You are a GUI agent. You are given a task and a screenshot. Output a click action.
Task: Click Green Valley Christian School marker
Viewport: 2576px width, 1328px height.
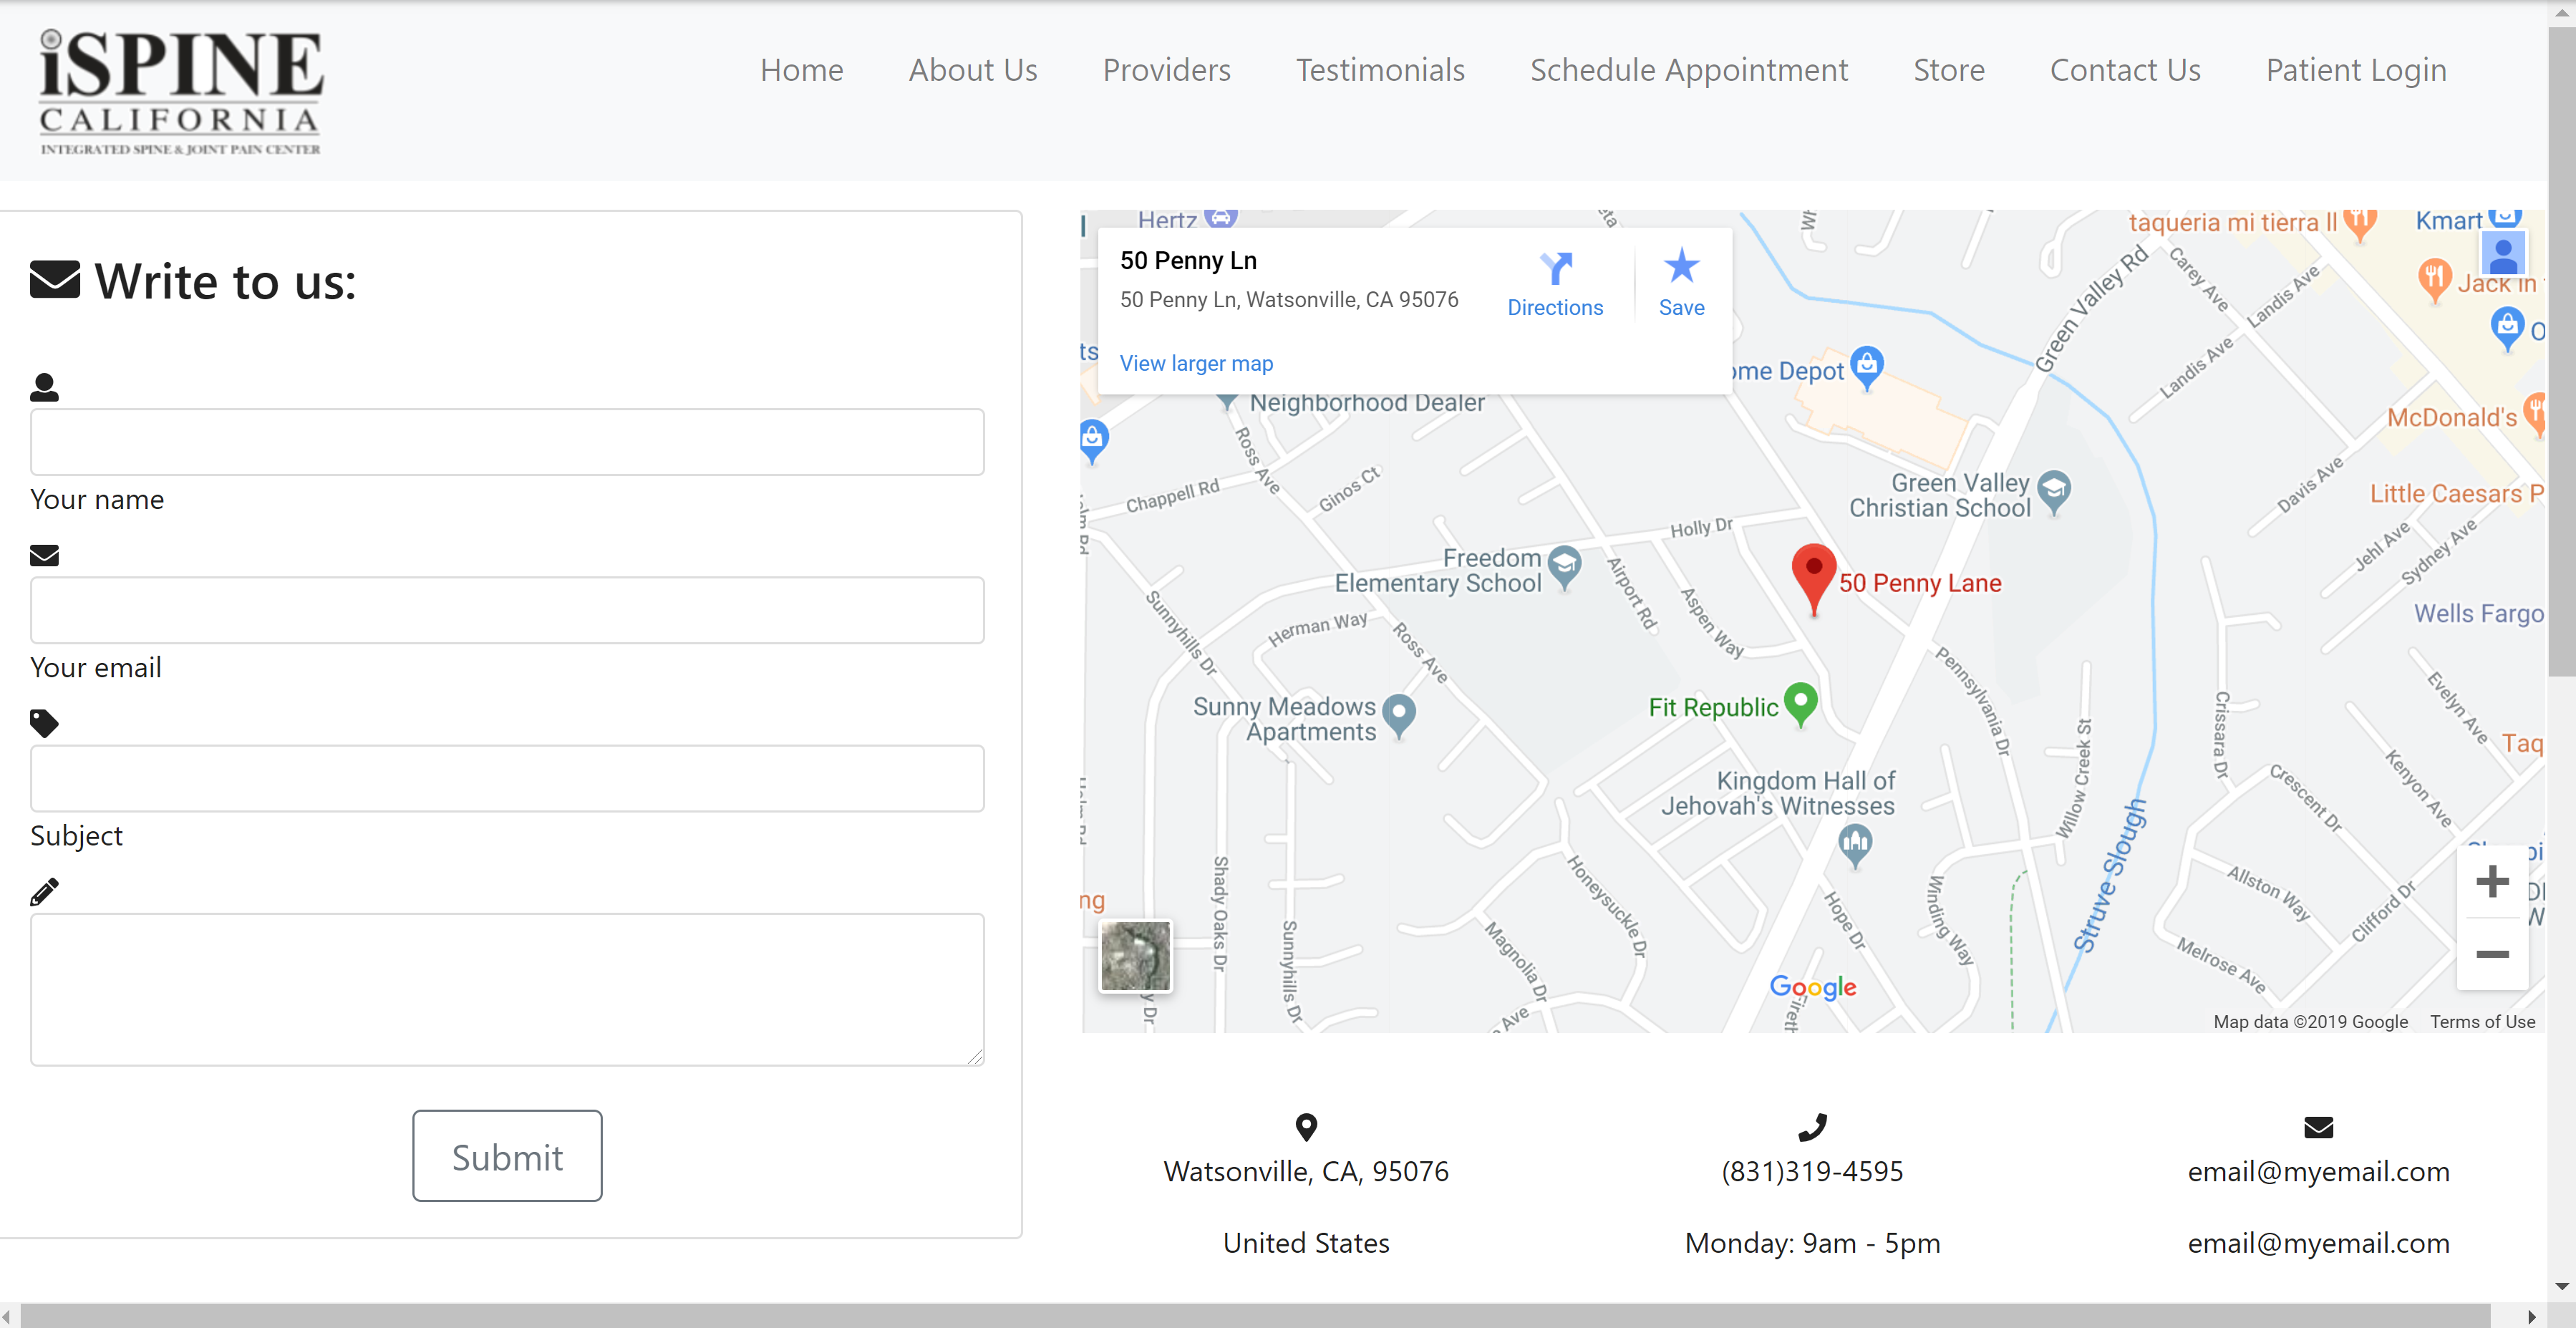(x=2053, y=490)
